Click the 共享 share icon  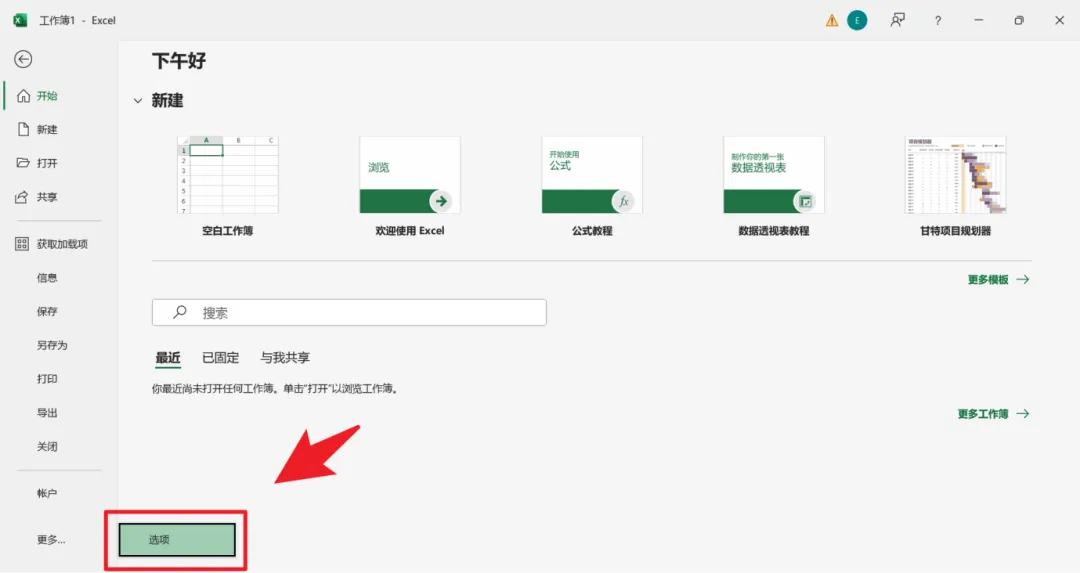[22, 197]
